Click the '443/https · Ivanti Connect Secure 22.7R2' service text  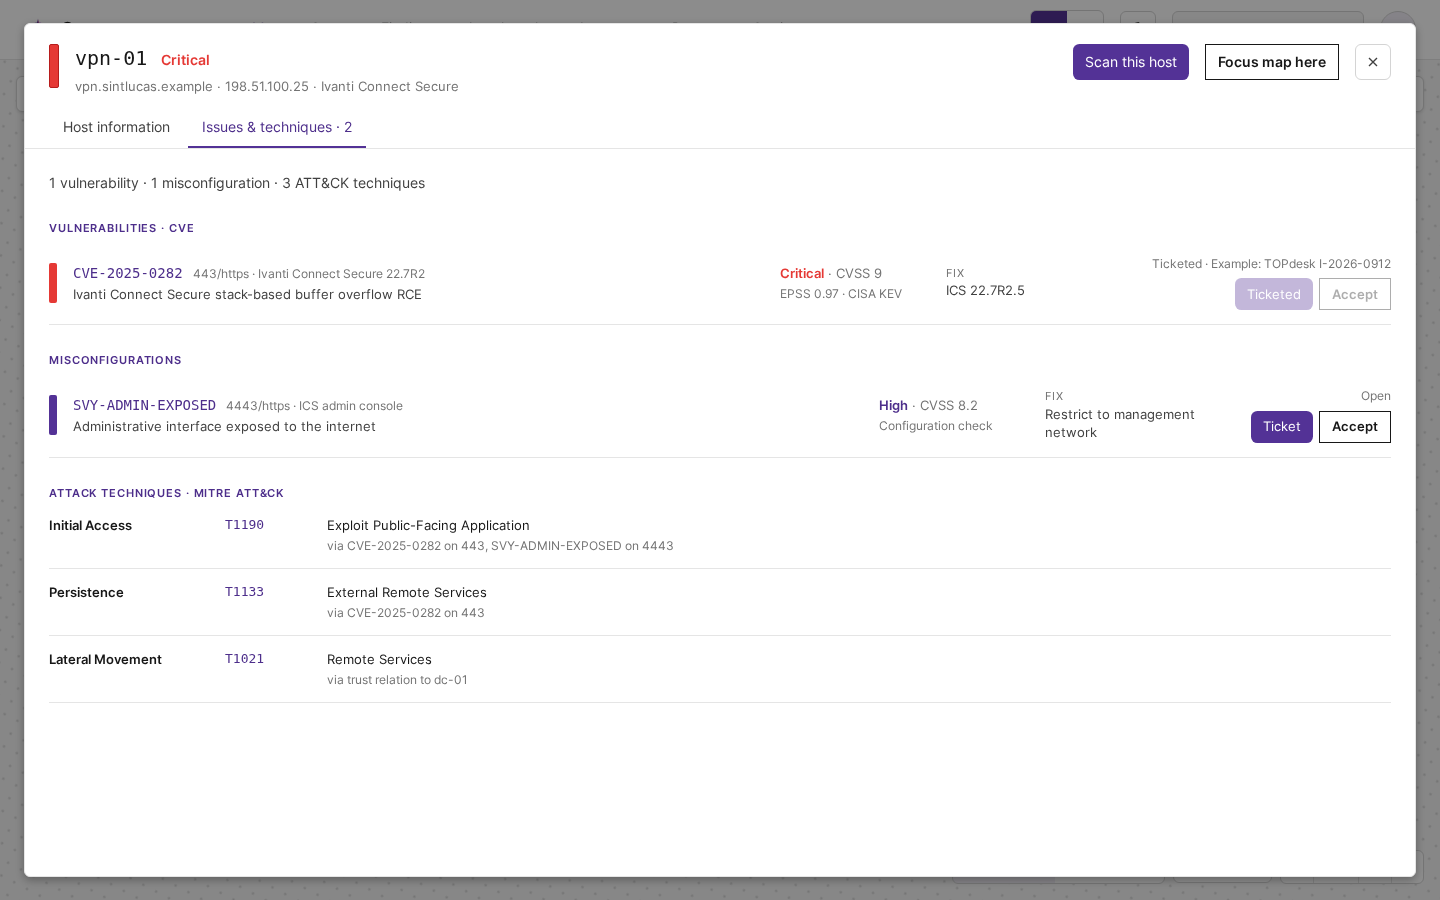pyautogui.click(x=309, y=274)
